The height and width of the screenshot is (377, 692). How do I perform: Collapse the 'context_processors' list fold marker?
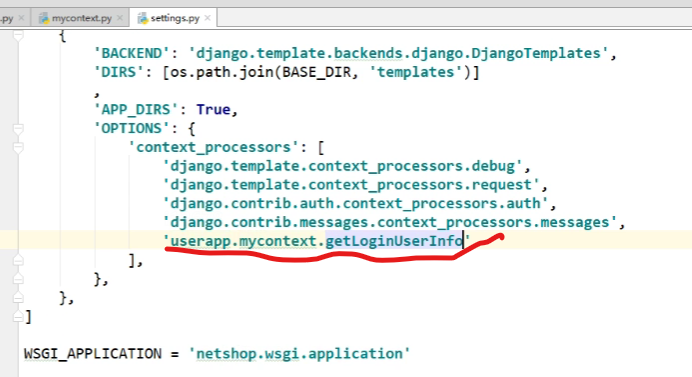[18, 147]
